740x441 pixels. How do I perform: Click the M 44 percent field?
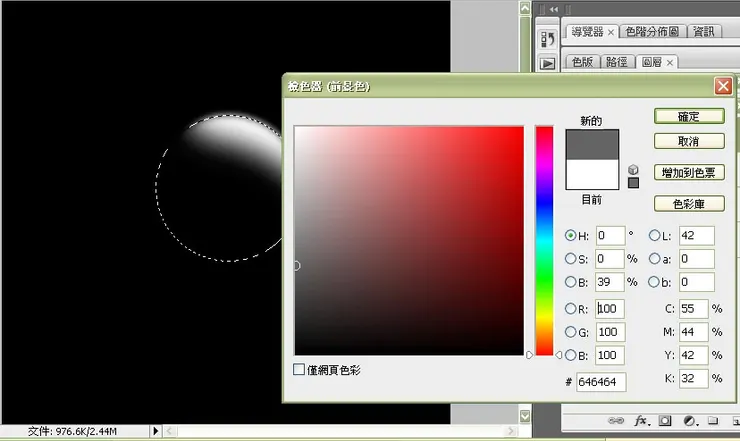coord(694,332)
